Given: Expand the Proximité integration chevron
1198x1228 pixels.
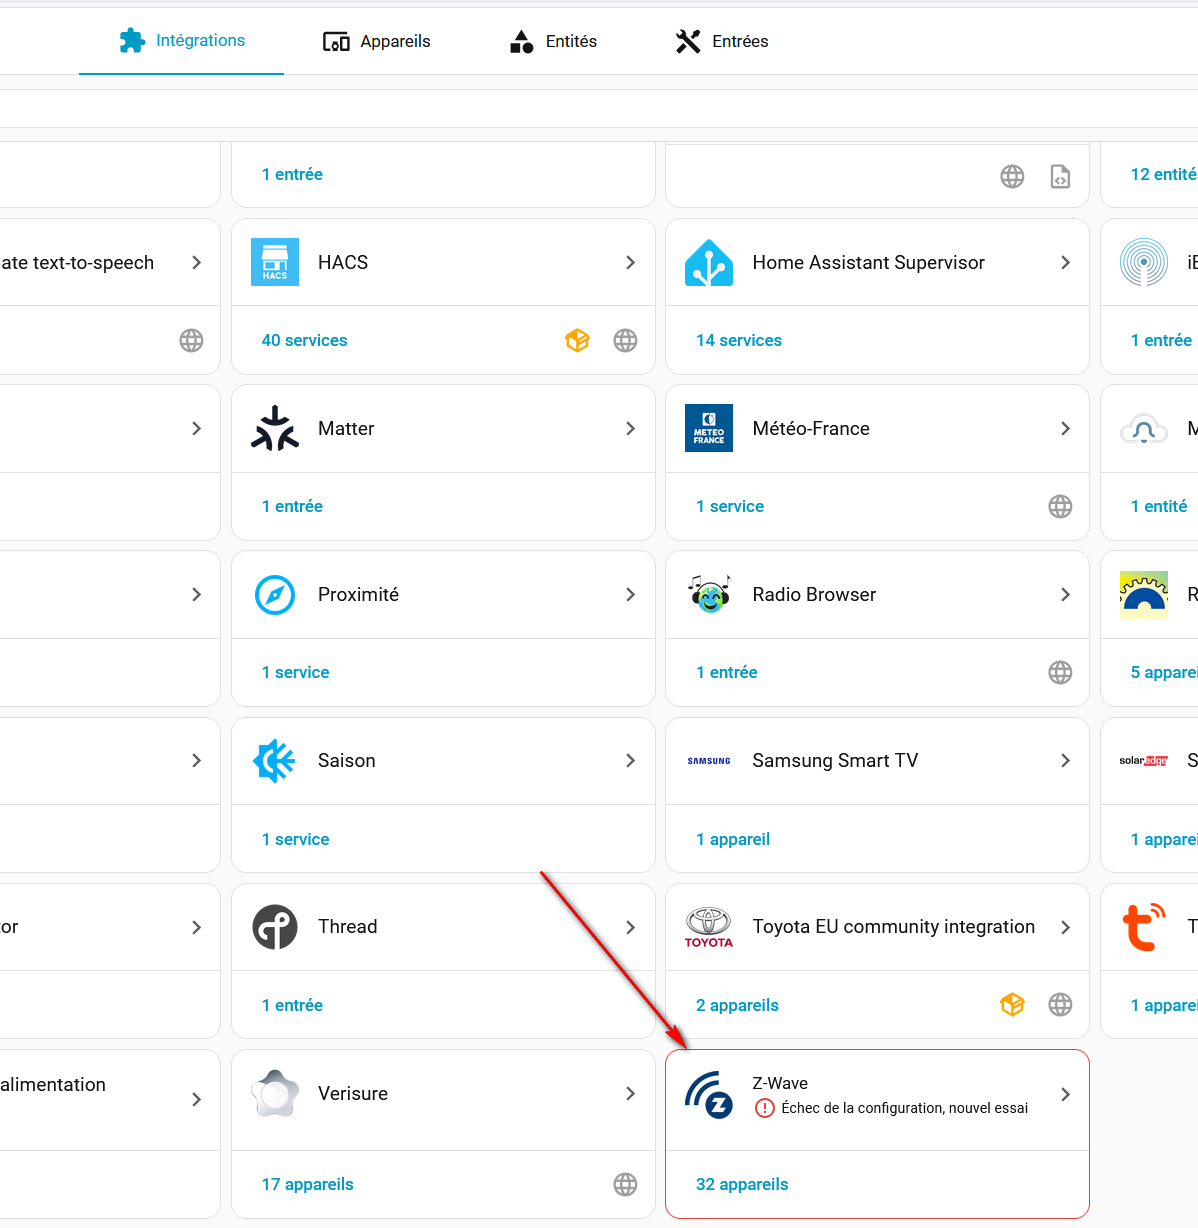Looking at the screenshot, I should [x=630, y=595].
